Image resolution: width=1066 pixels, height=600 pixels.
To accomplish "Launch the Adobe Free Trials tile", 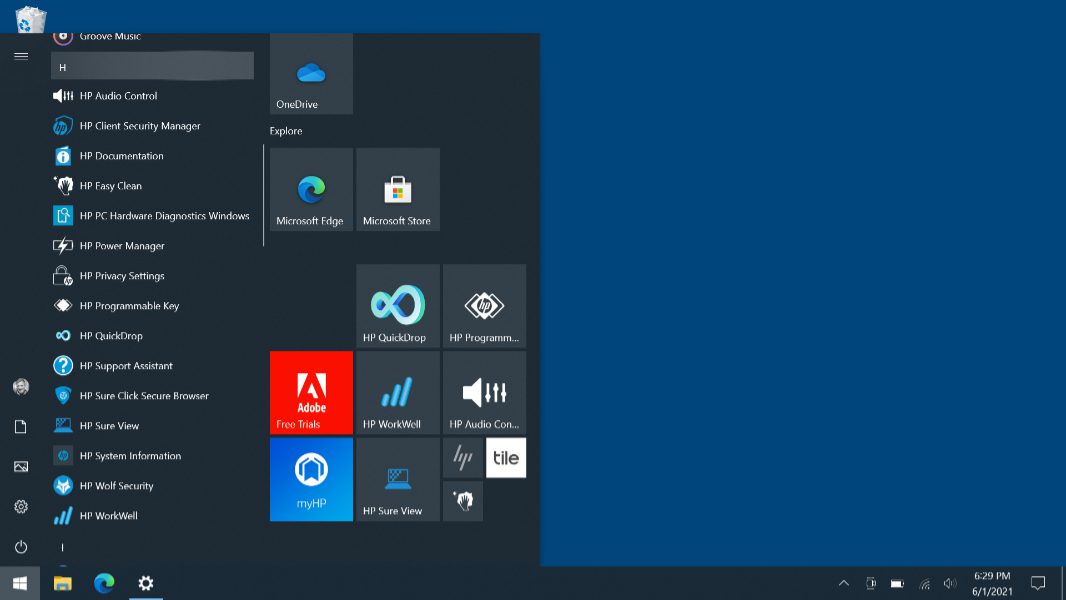I will pos(311,392).
